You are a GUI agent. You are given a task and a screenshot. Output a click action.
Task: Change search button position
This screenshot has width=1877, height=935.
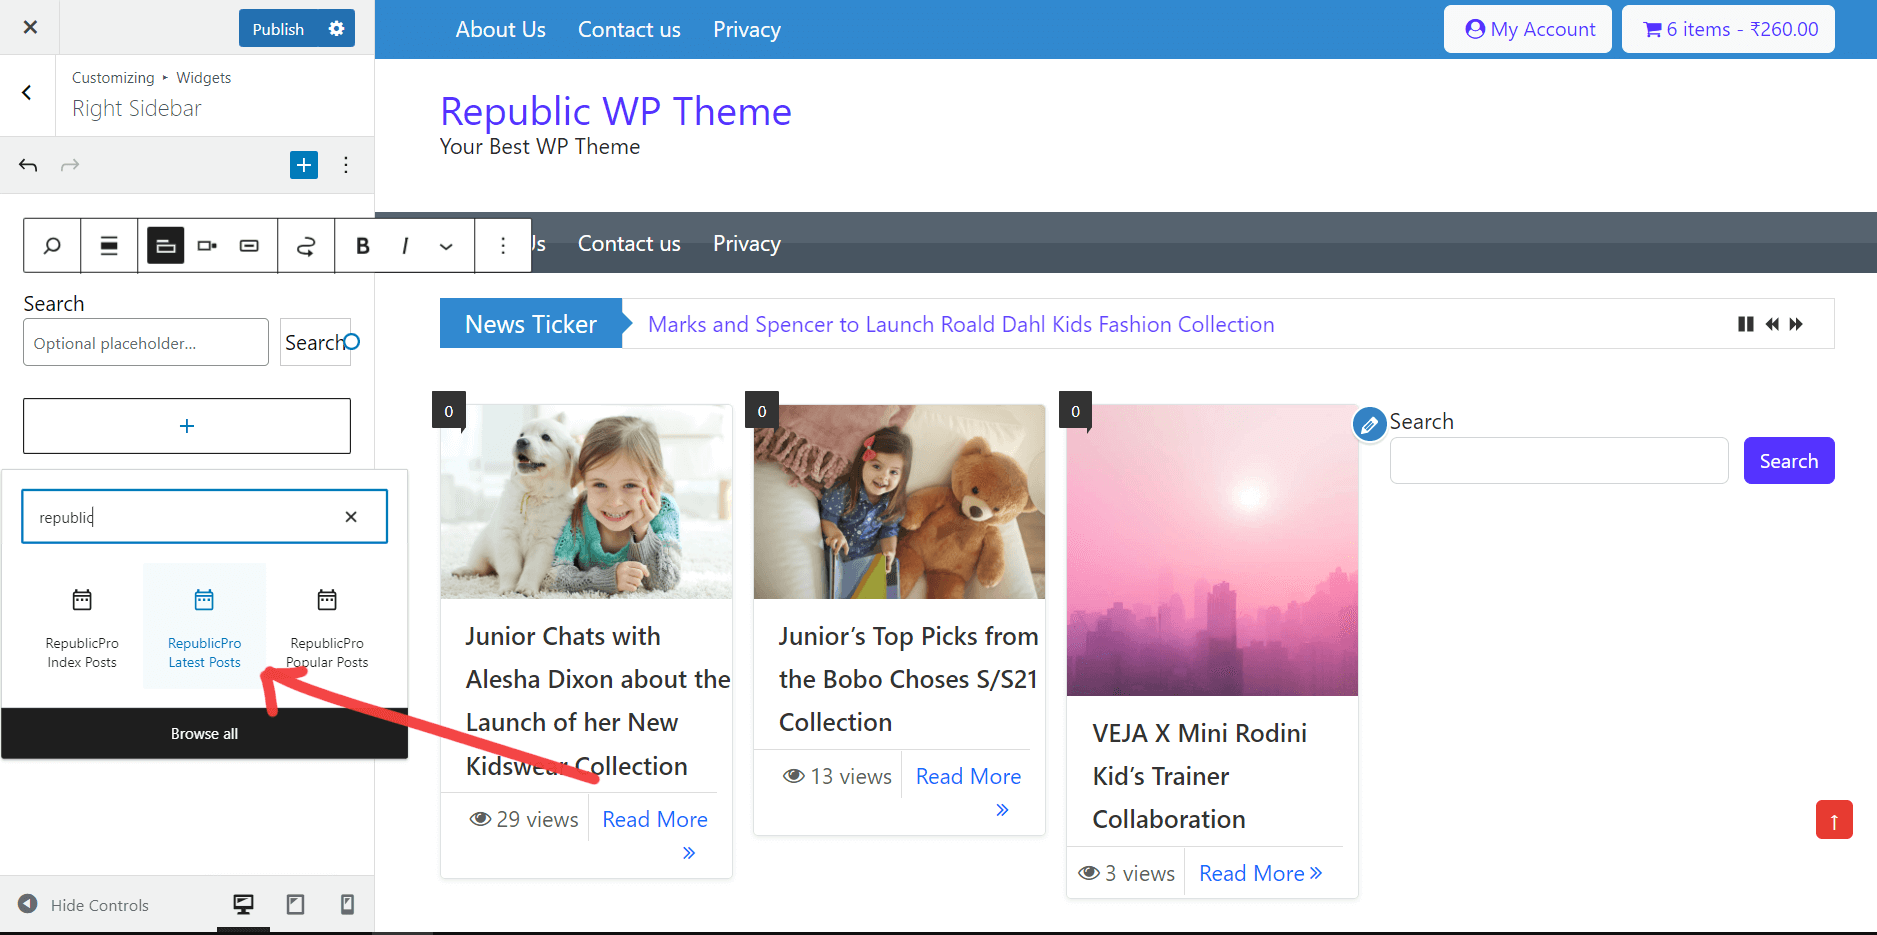coord(207,246)
